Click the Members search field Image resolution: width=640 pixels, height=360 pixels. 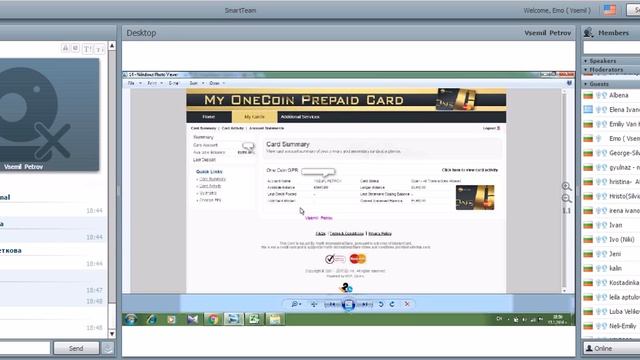pyautogui.click(x=611, y=48)
